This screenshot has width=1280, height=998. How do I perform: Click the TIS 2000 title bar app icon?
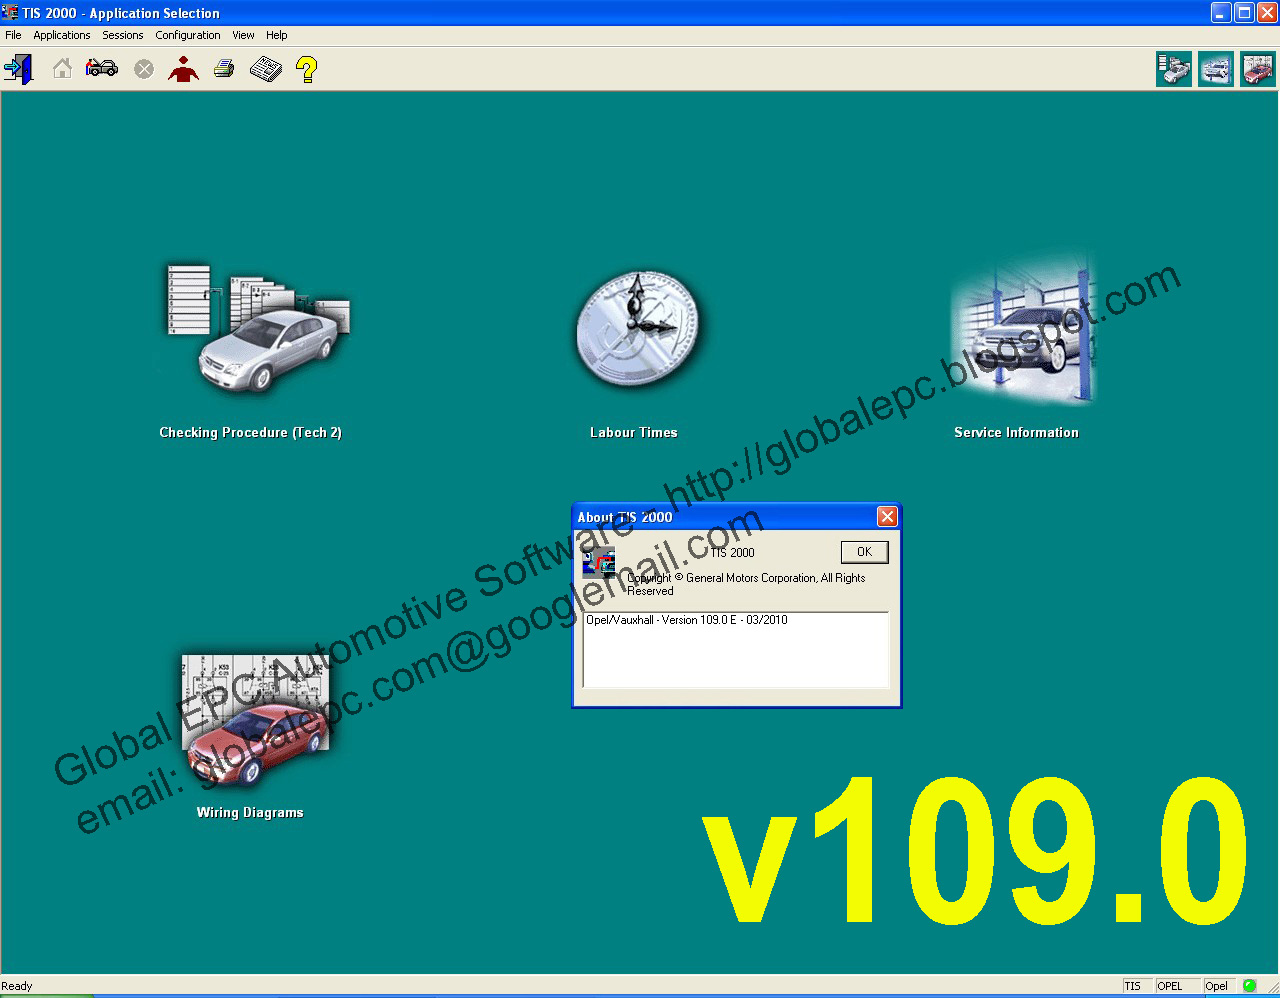pyautogui.click(x=10, y=12)
